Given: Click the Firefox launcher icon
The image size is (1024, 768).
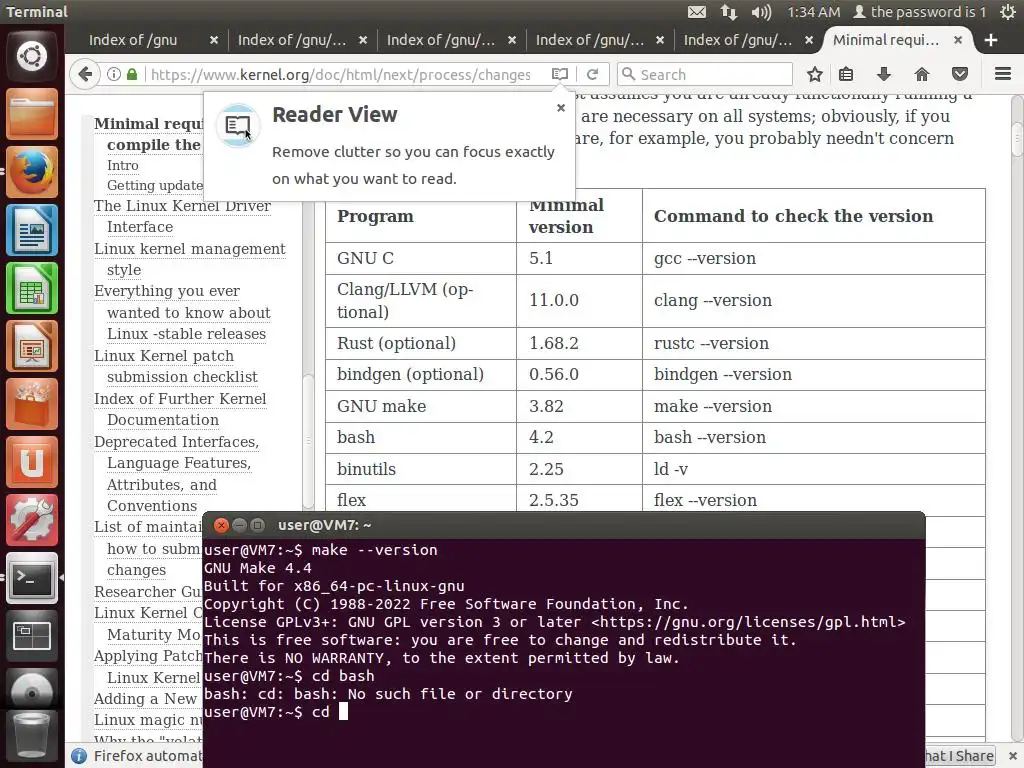Looking at the screenshot, I should tap(31, 172).
